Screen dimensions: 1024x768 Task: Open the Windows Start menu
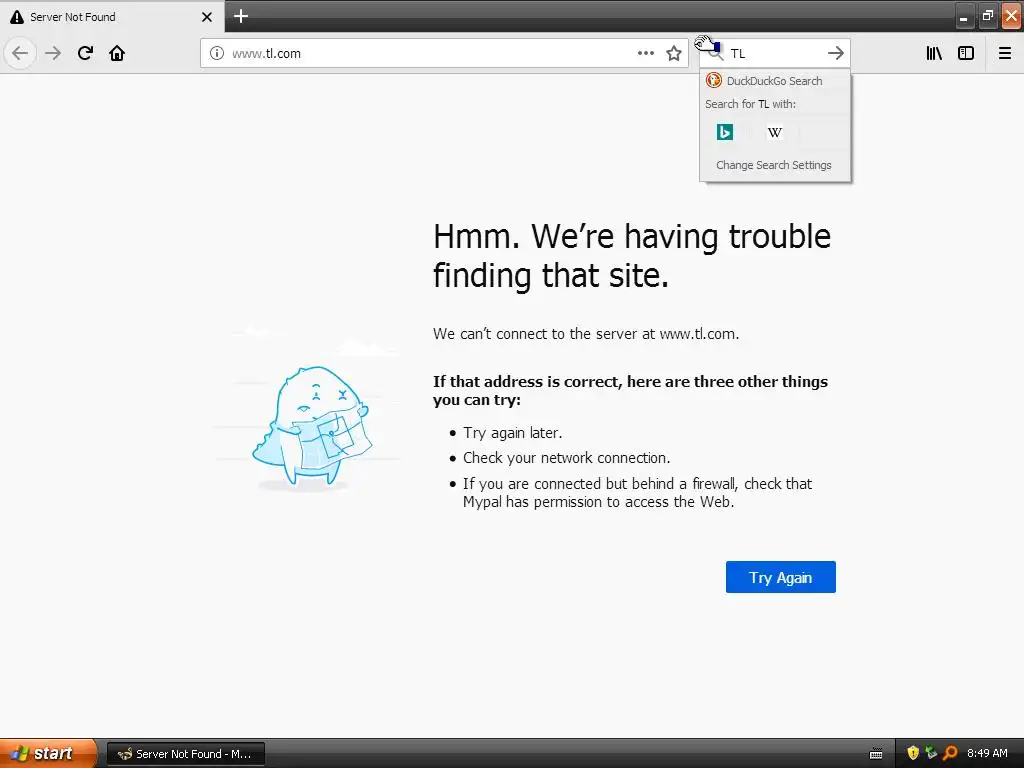[x=48, y=753]
